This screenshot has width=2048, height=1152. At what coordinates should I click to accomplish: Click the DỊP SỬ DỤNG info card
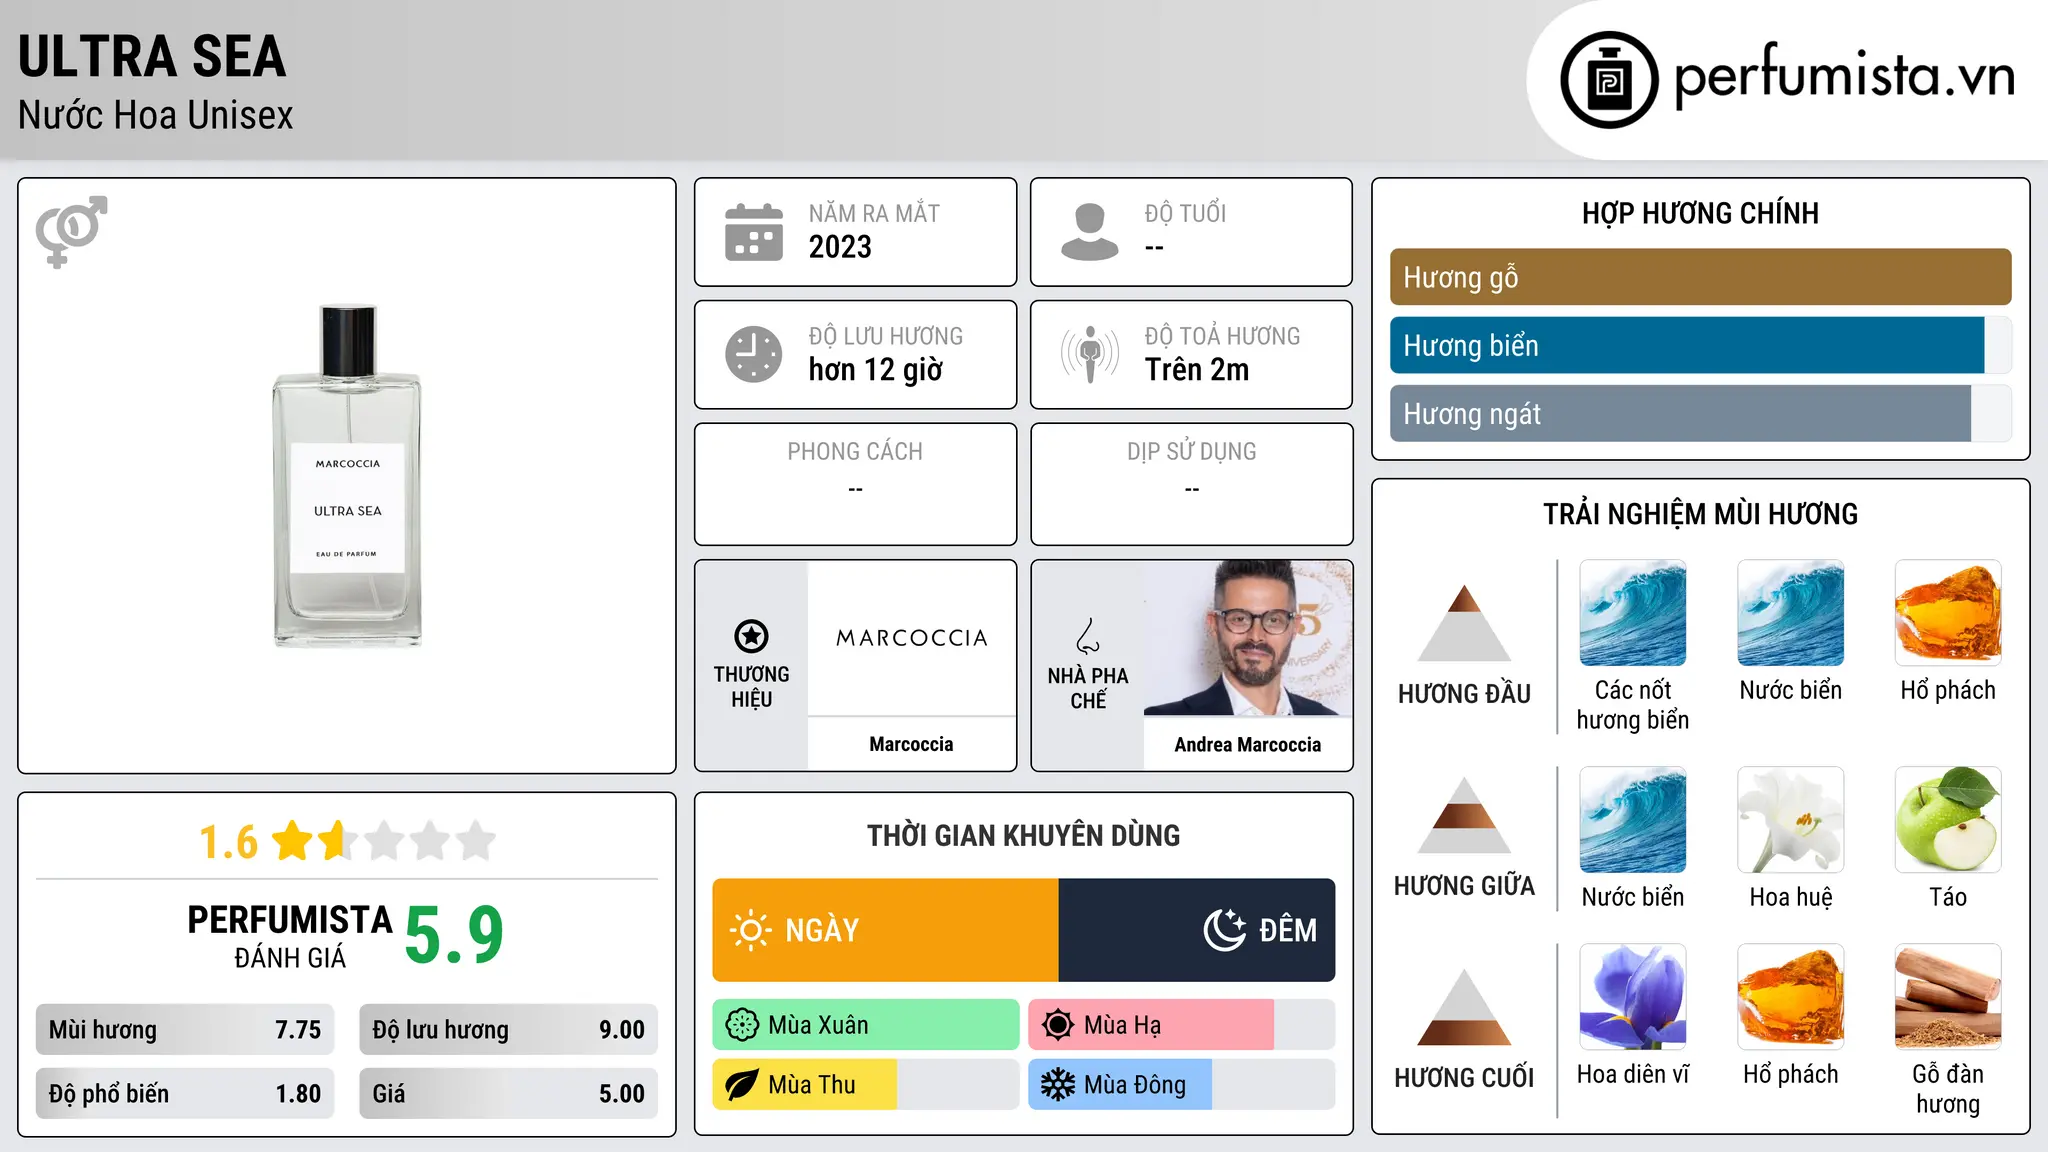(x=1191, y=484)
